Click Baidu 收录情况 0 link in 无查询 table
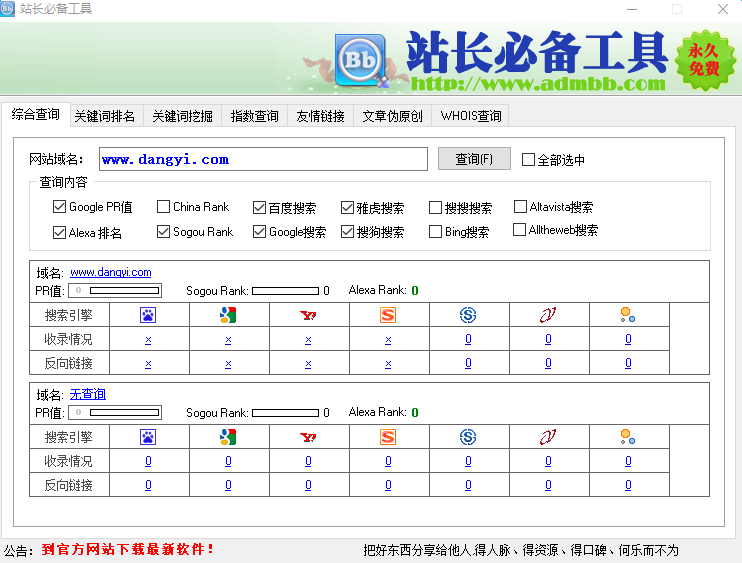Viewport: 742px width, 563px height. pyautogui.click(x=148, y=461)
